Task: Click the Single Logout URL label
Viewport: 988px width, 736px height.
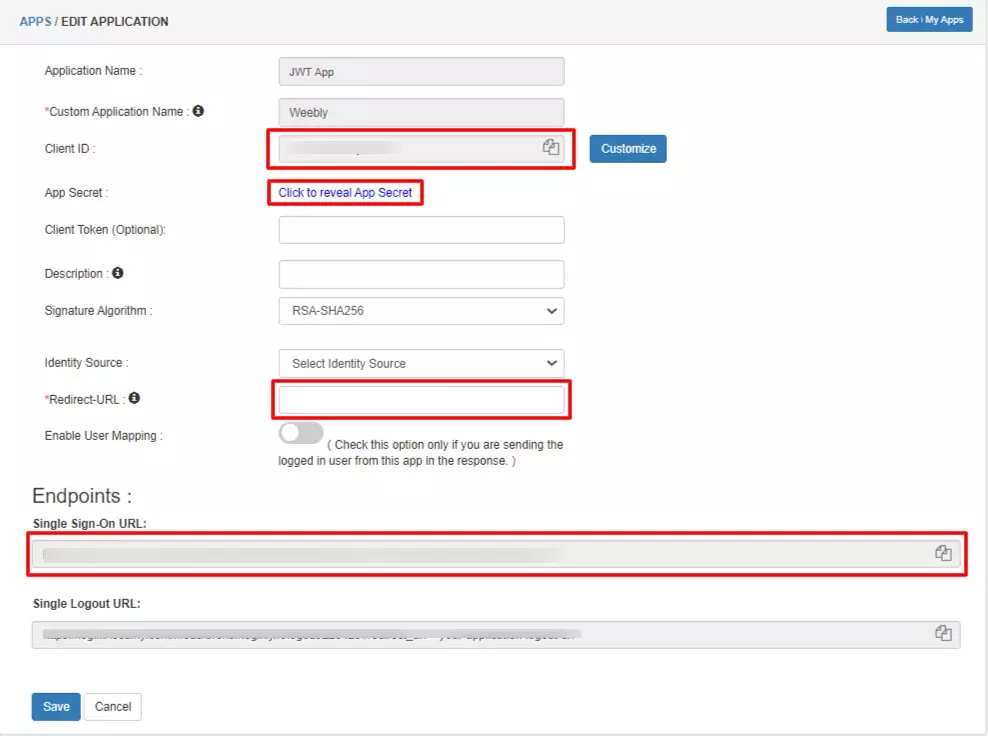Action: tap(86, 604)
